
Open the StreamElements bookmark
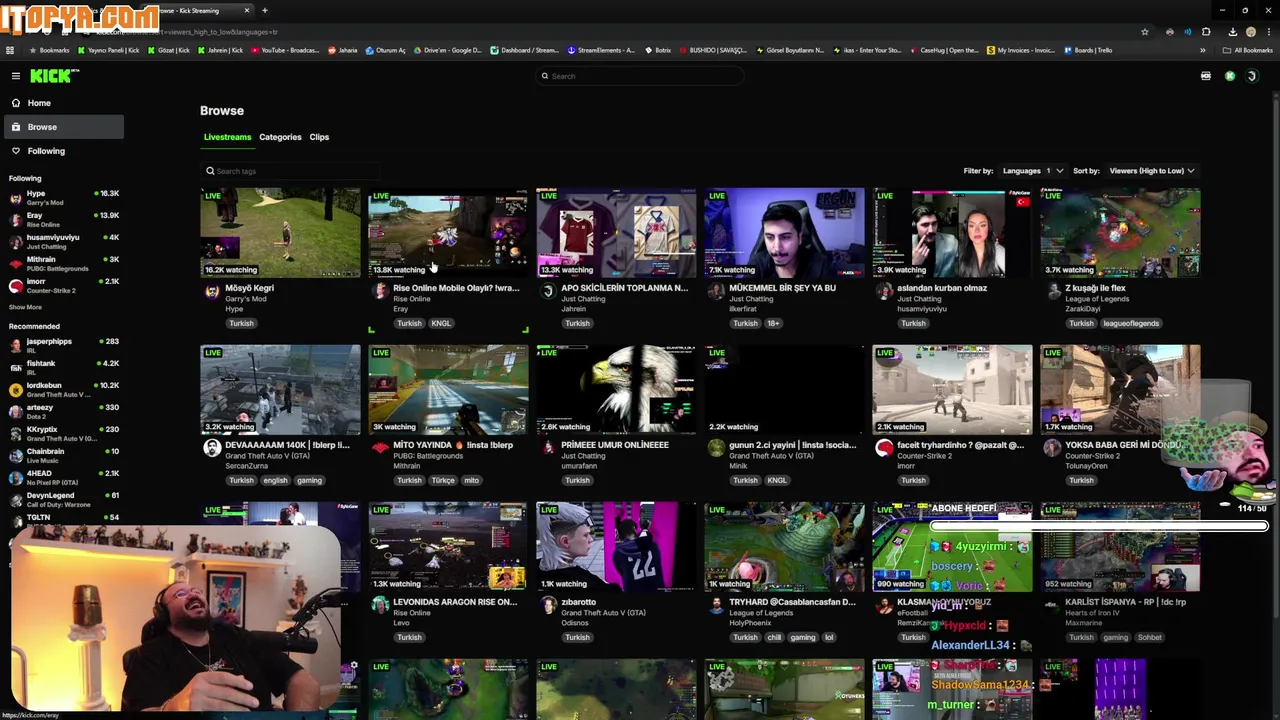coord(601,50)
